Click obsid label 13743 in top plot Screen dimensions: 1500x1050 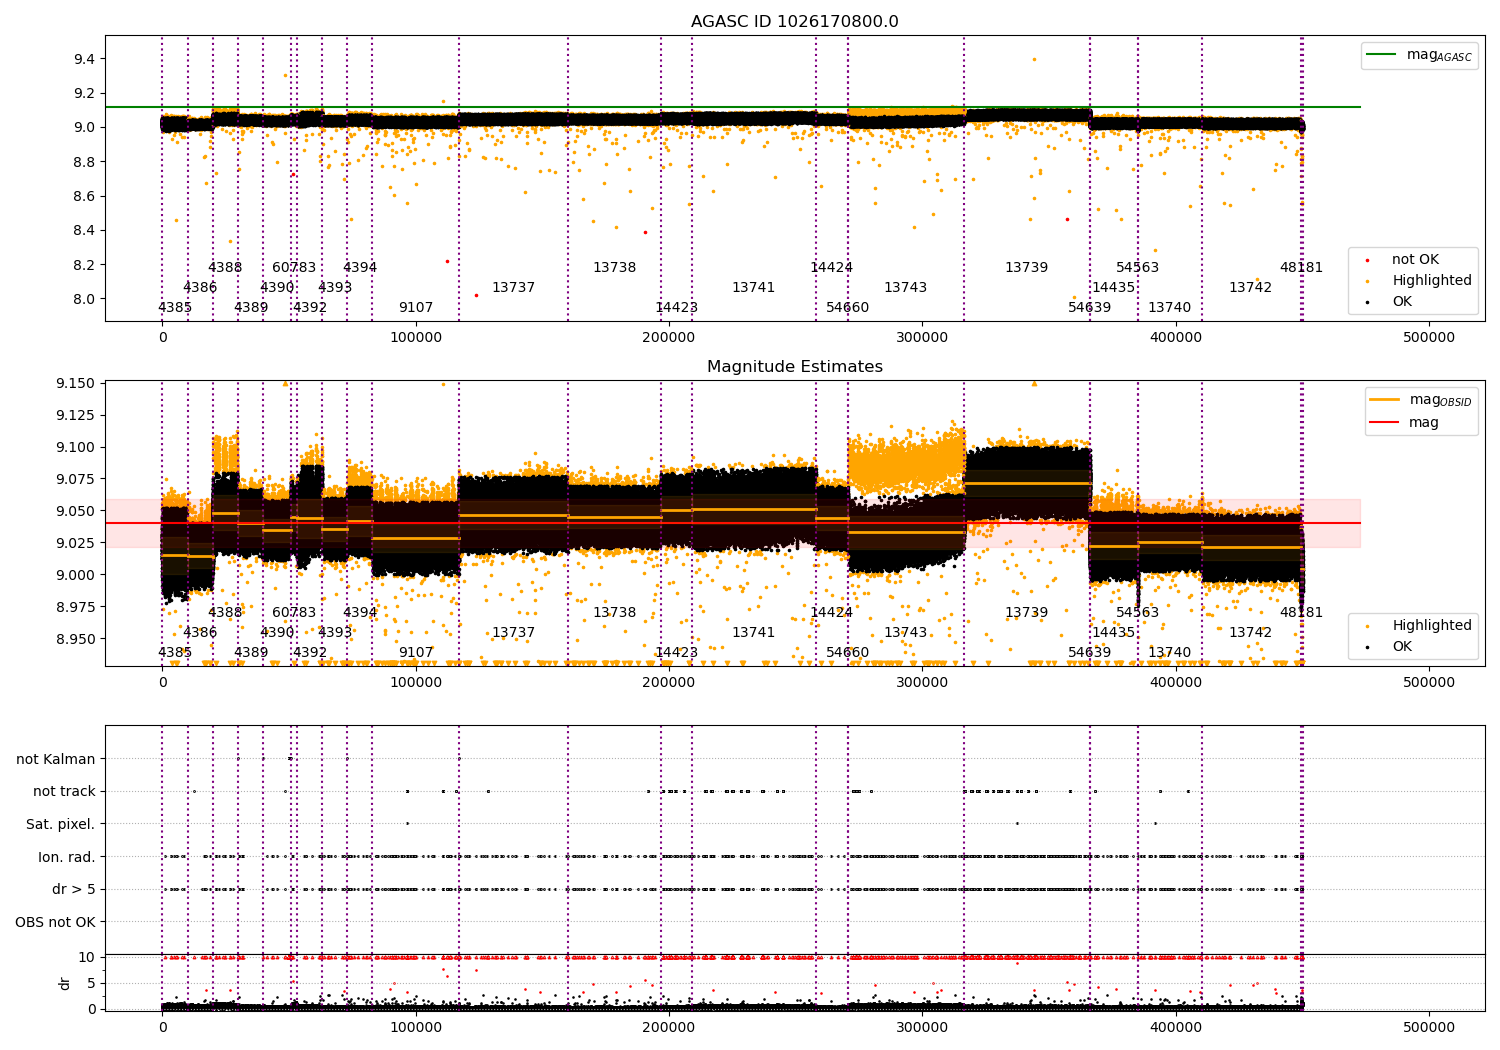(905, 288)
